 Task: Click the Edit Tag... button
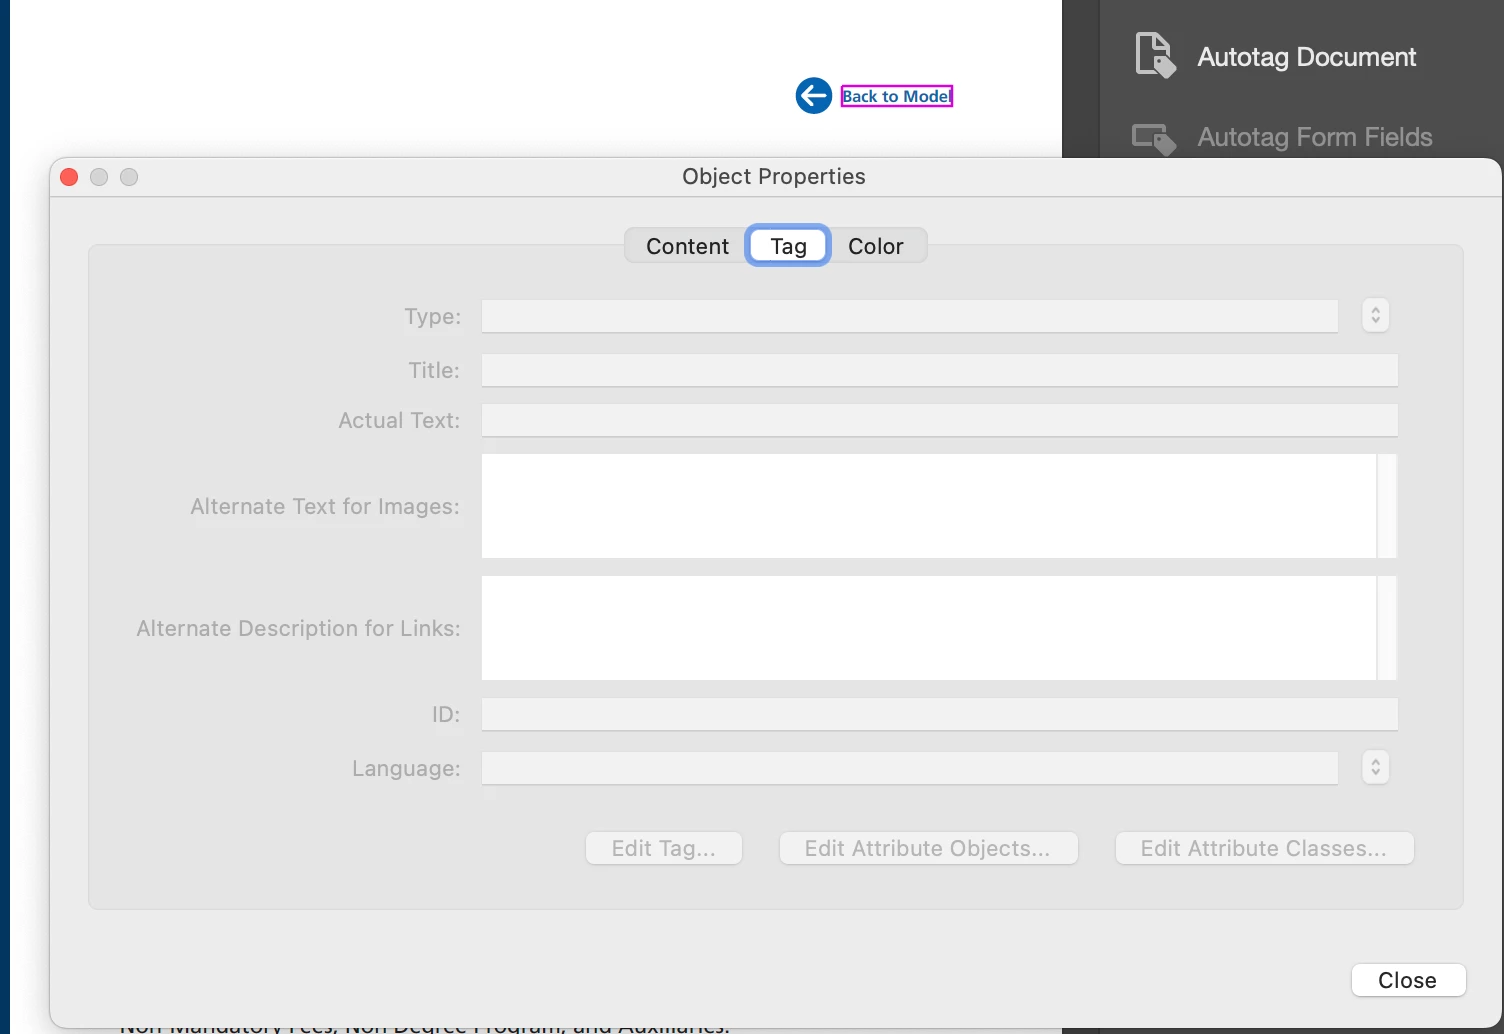tap(664, 848)
